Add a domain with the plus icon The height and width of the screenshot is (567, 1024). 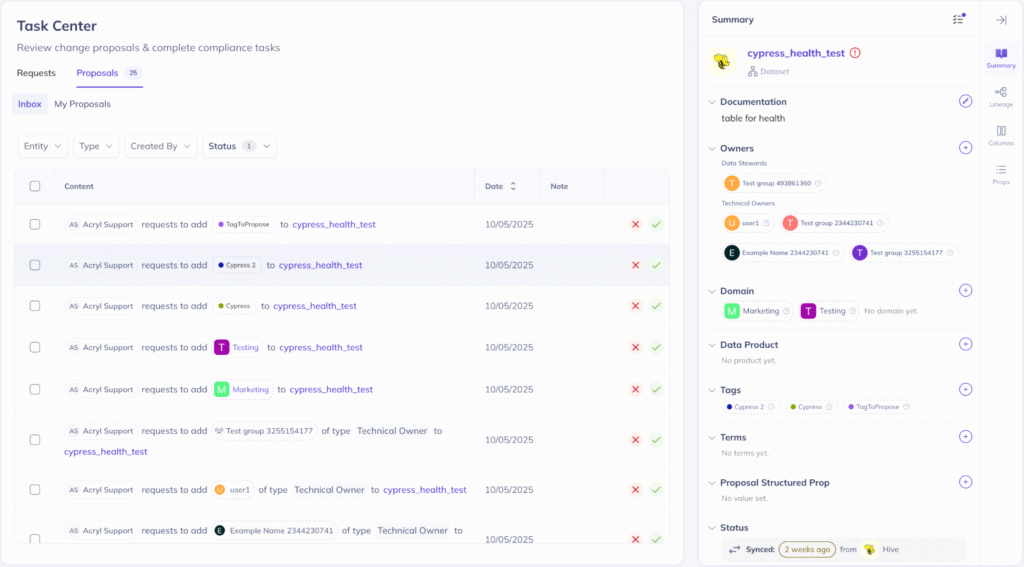[965, 291]
